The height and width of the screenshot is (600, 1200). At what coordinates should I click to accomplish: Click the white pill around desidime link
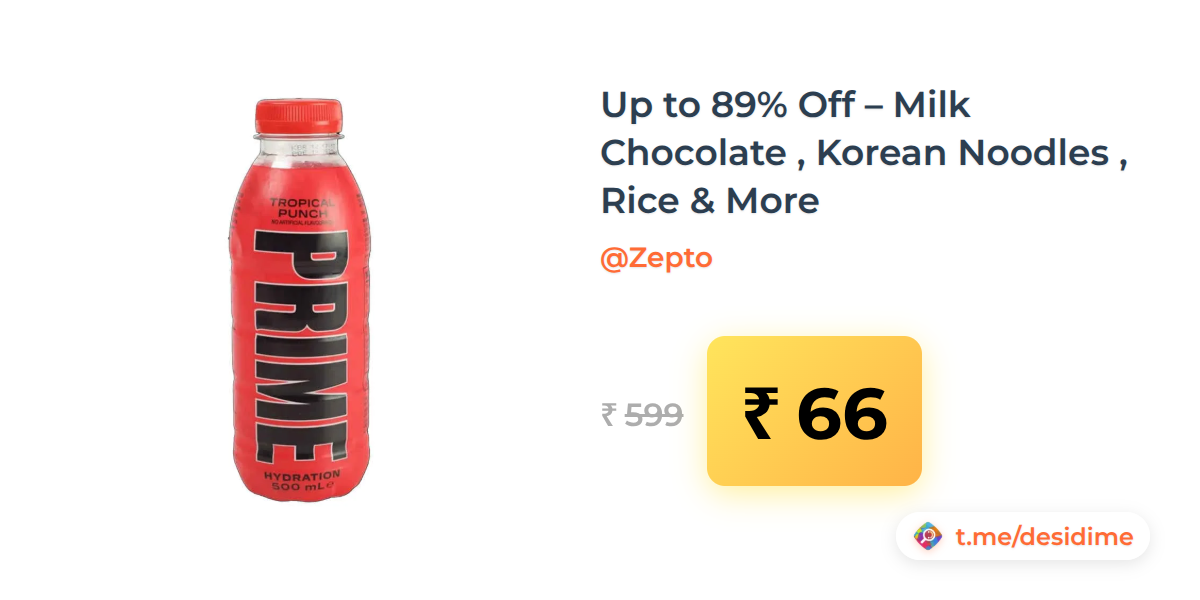(1022, 537)
